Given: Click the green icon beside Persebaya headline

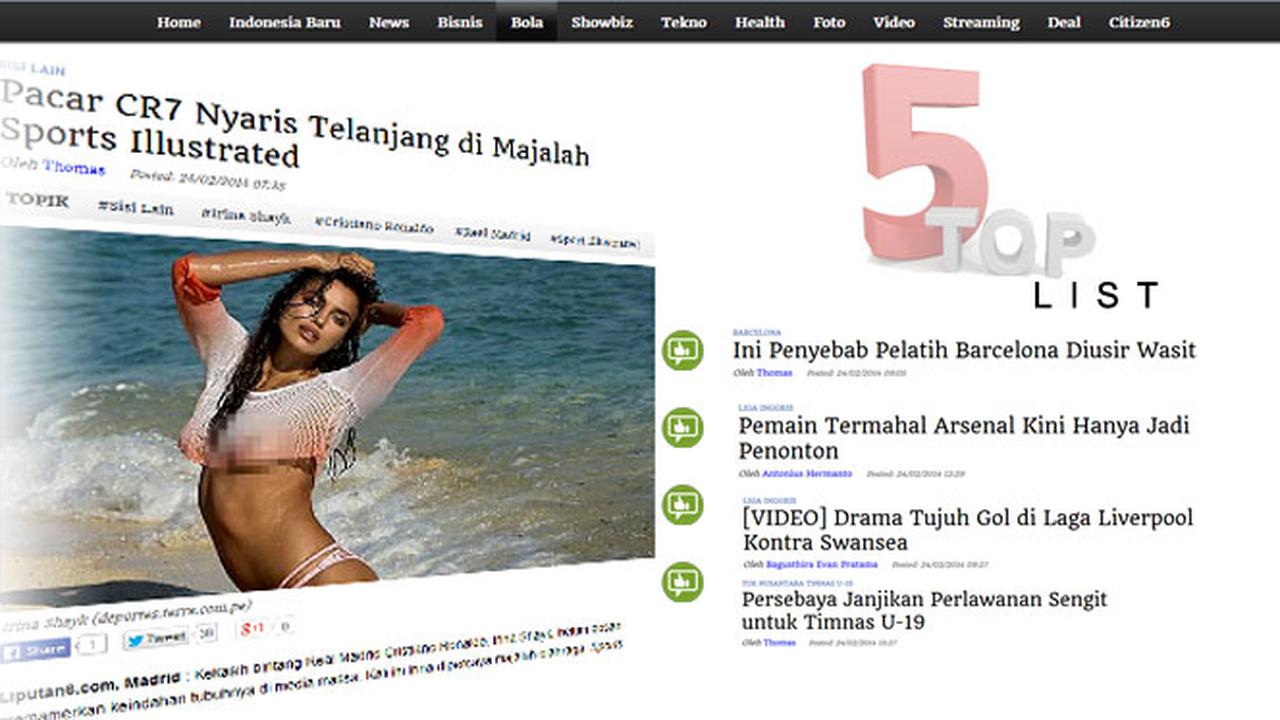Looking at the screenshot, I should 683,581.
